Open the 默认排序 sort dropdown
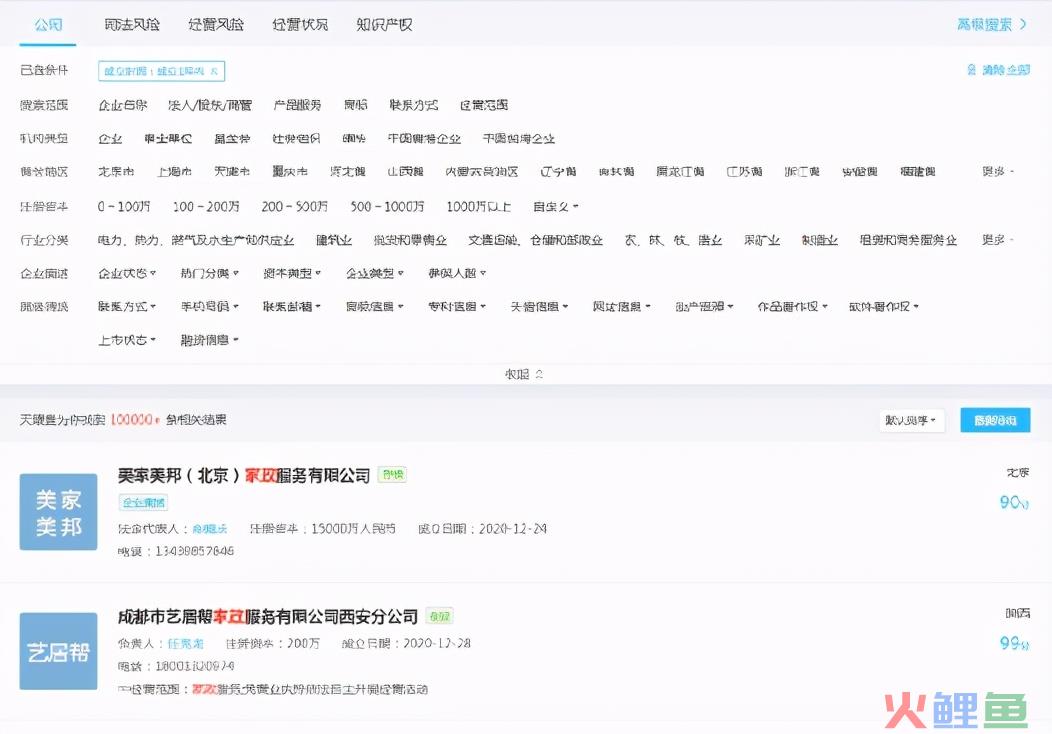Image resolution: width=1052 pixels, height=734 pixels. pos(912,421)
